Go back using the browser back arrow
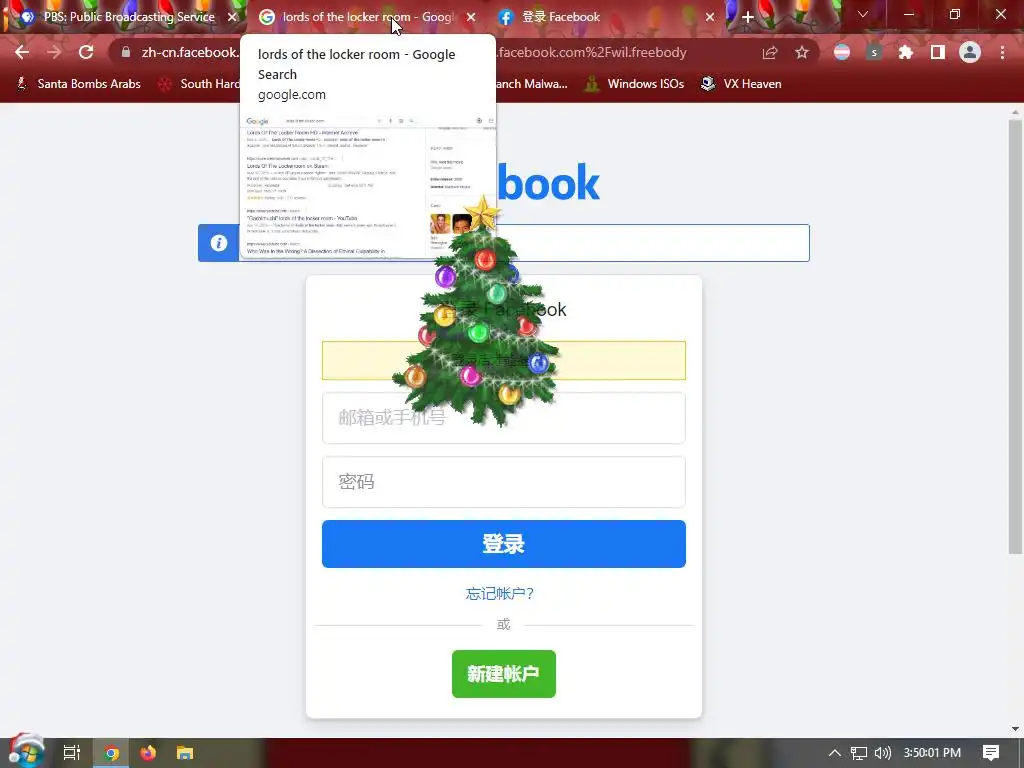The height and width of the screenshot is (768, 1024). 22,52
